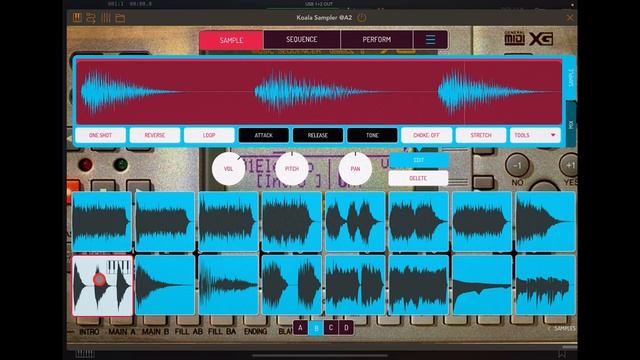640x360 pixels.
Task: Open the folder icon in host toolbar
Action: (120, 18)
